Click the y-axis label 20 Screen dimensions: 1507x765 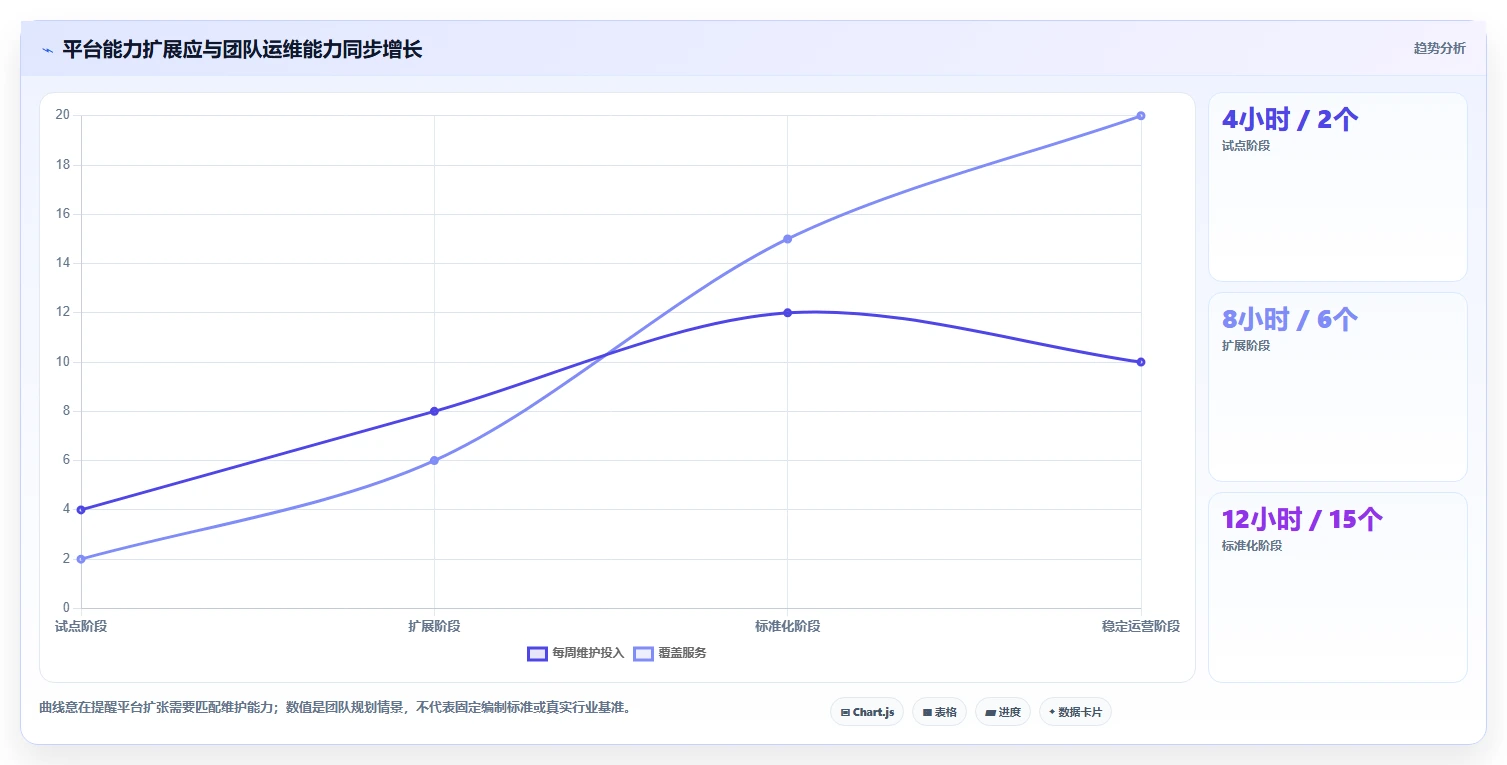tap(62, 115)
